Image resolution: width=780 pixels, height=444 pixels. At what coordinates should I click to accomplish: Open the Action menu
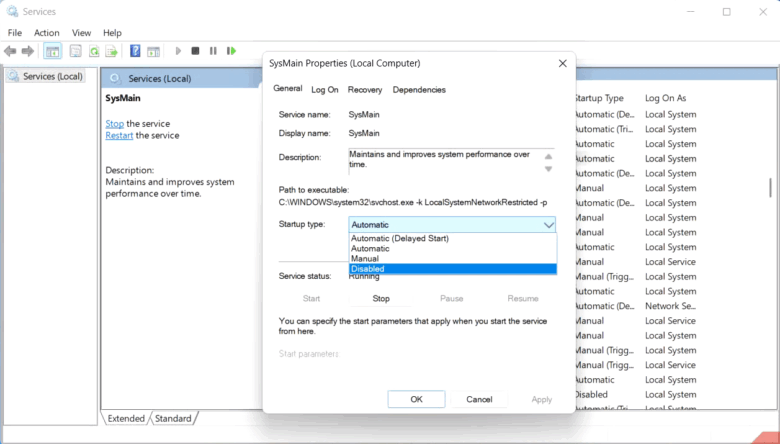tap(46, 33)
